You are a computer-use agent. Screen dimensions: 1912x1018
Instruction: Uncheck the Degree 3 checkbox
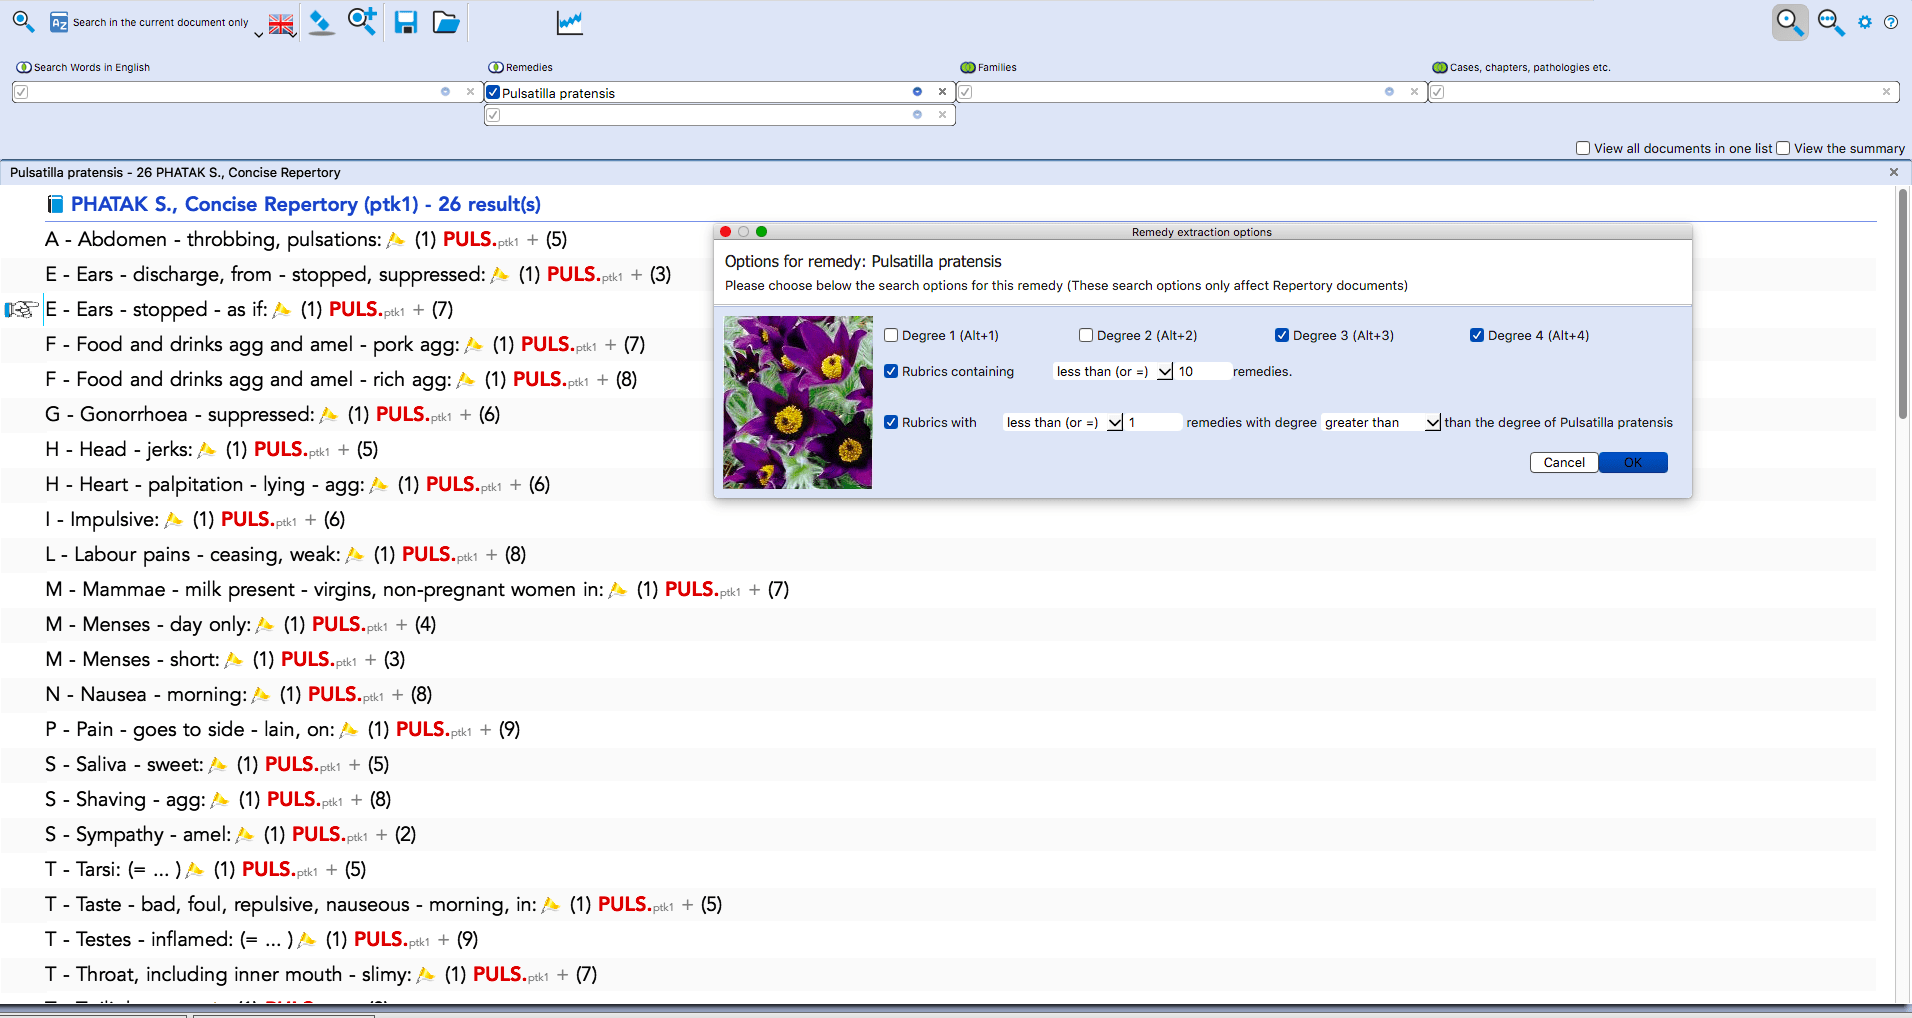click(1282, 336)
